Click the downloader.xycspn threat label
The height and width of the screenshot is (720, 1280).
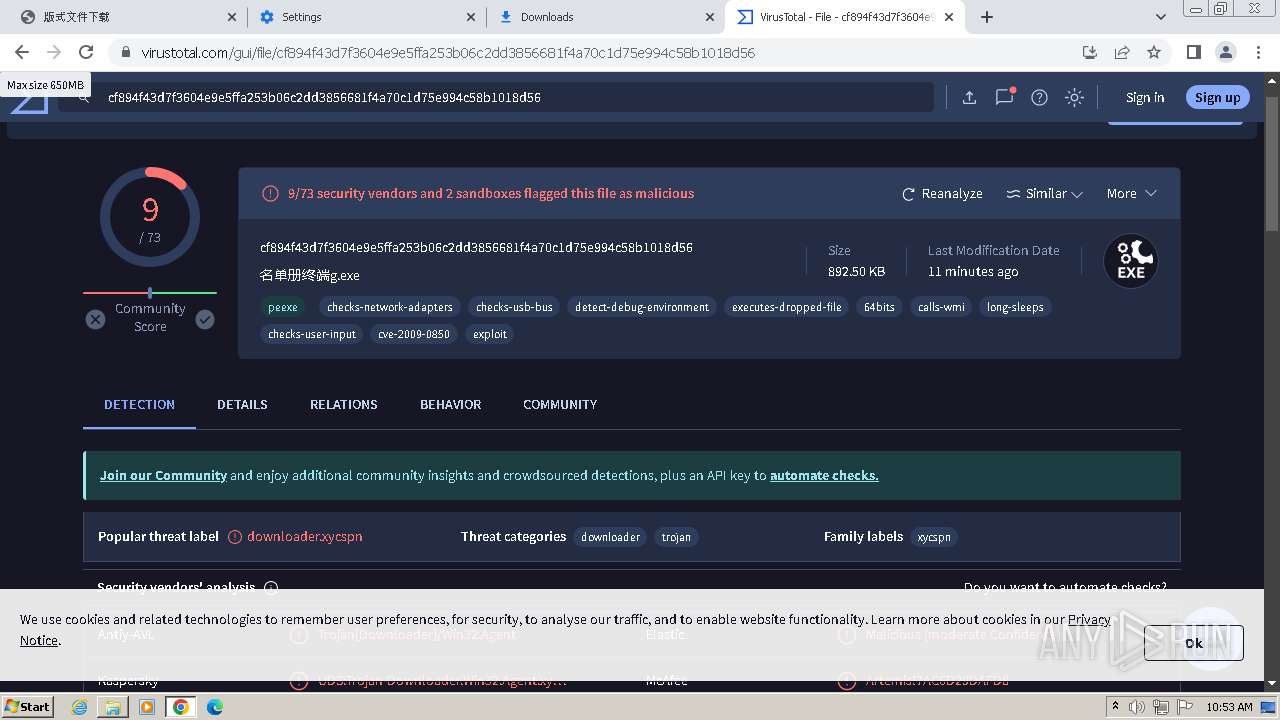tap(304, 537)
